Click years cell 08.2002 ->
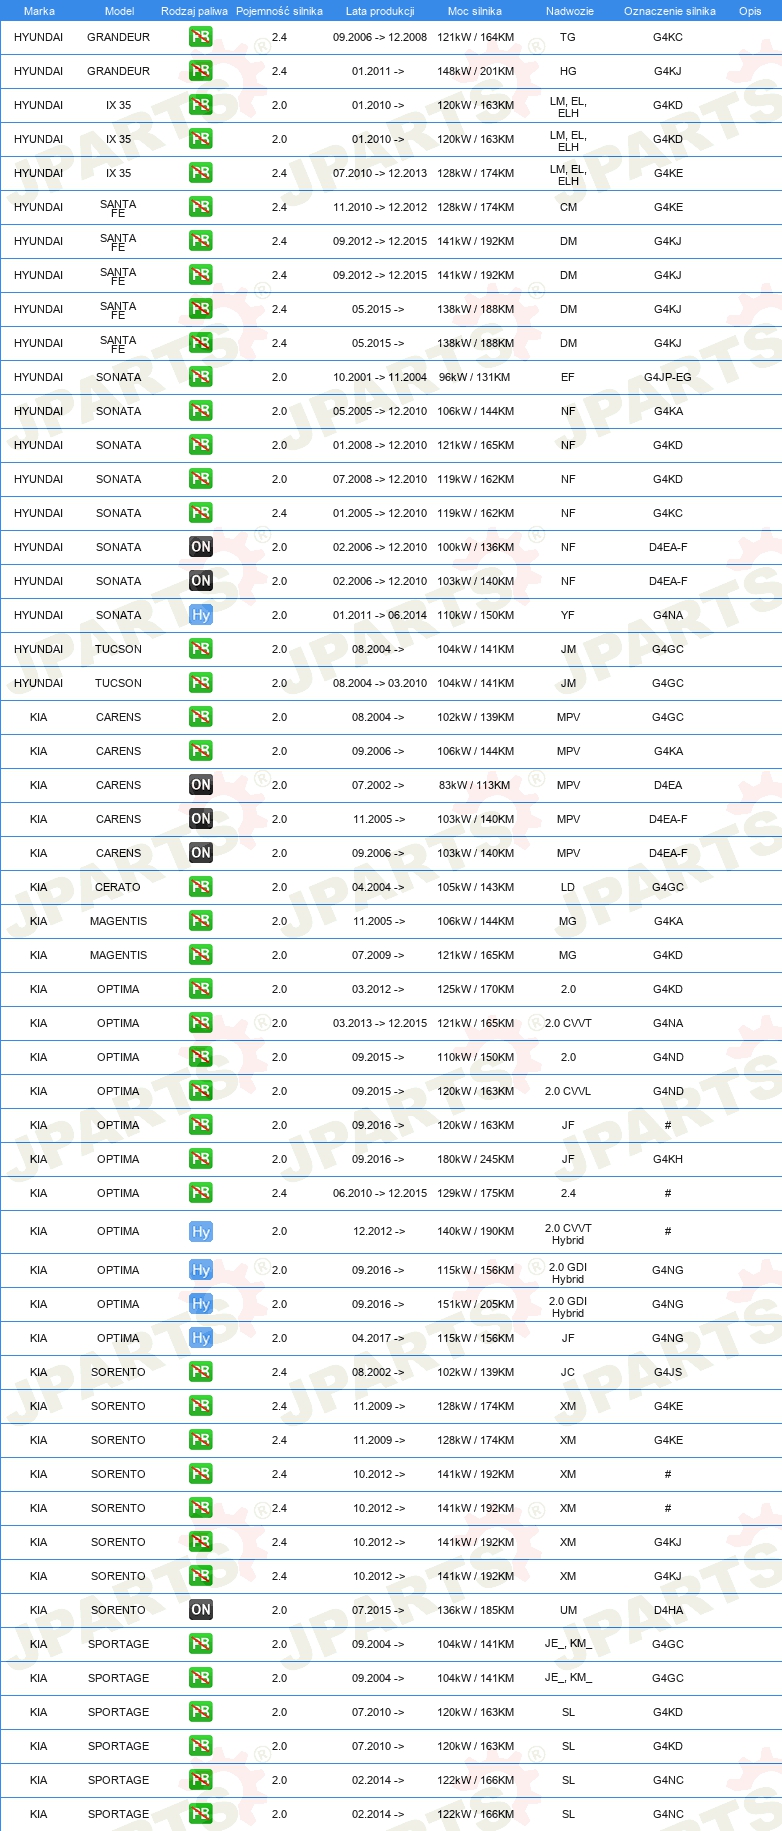 pos(378,1372)
